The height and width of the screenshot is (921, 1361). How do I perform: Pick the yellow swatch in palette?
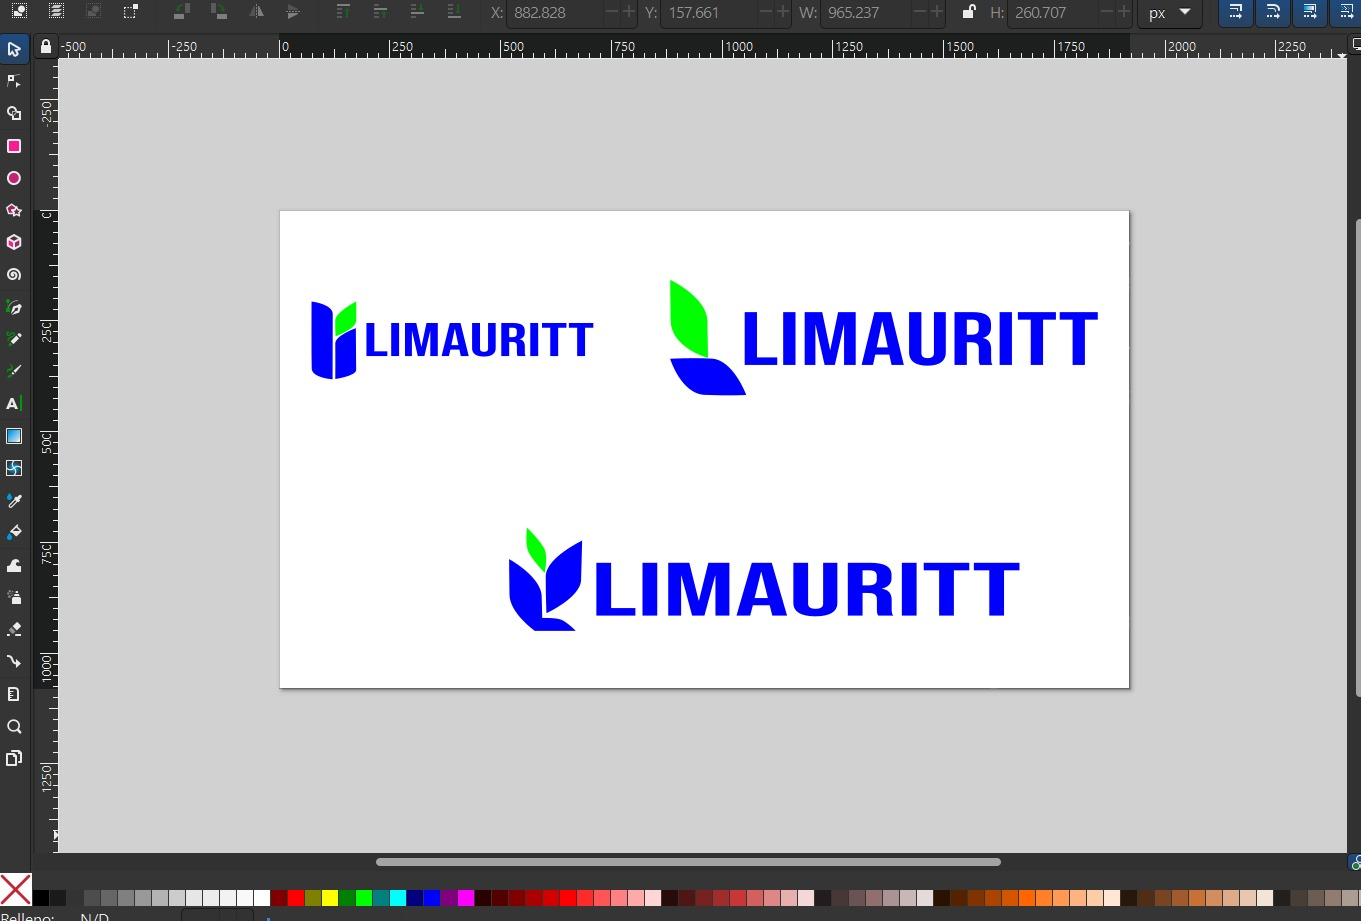coord(329,898)
